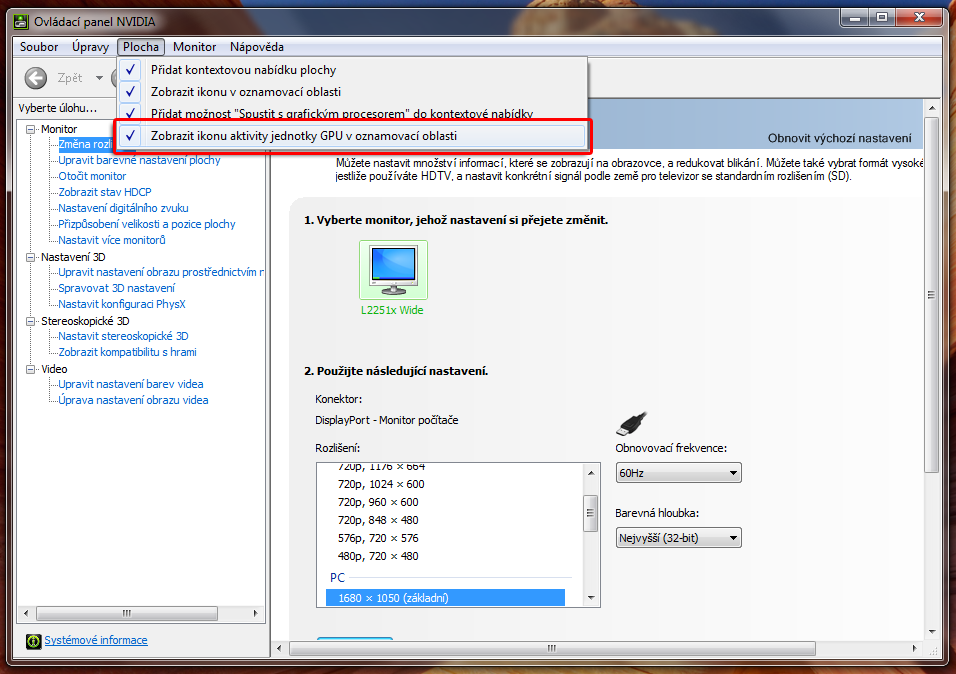Click the DisplayPort connector icon
The width and height of the screenshot is (956, 674).
[632, 422]
